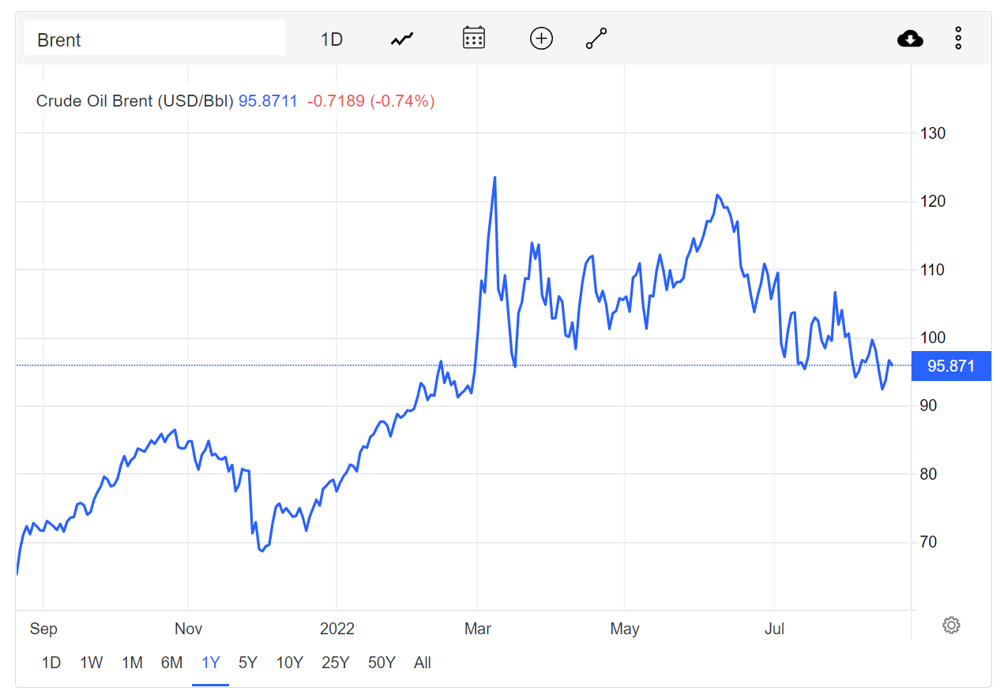
Task: Click the 120 price axis label
Action: click(932, 201)
